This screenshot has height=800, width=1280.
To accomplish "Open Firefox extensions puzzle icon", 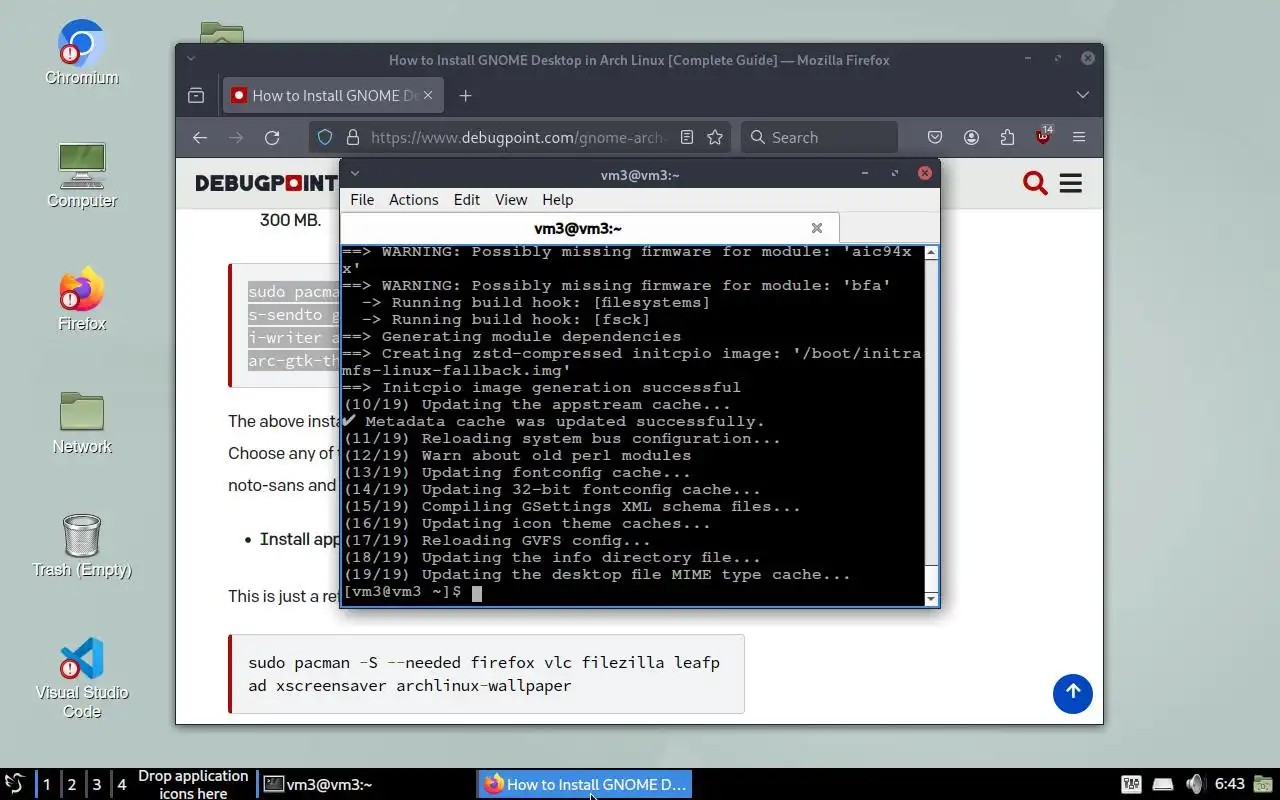I will (1007, 138).
